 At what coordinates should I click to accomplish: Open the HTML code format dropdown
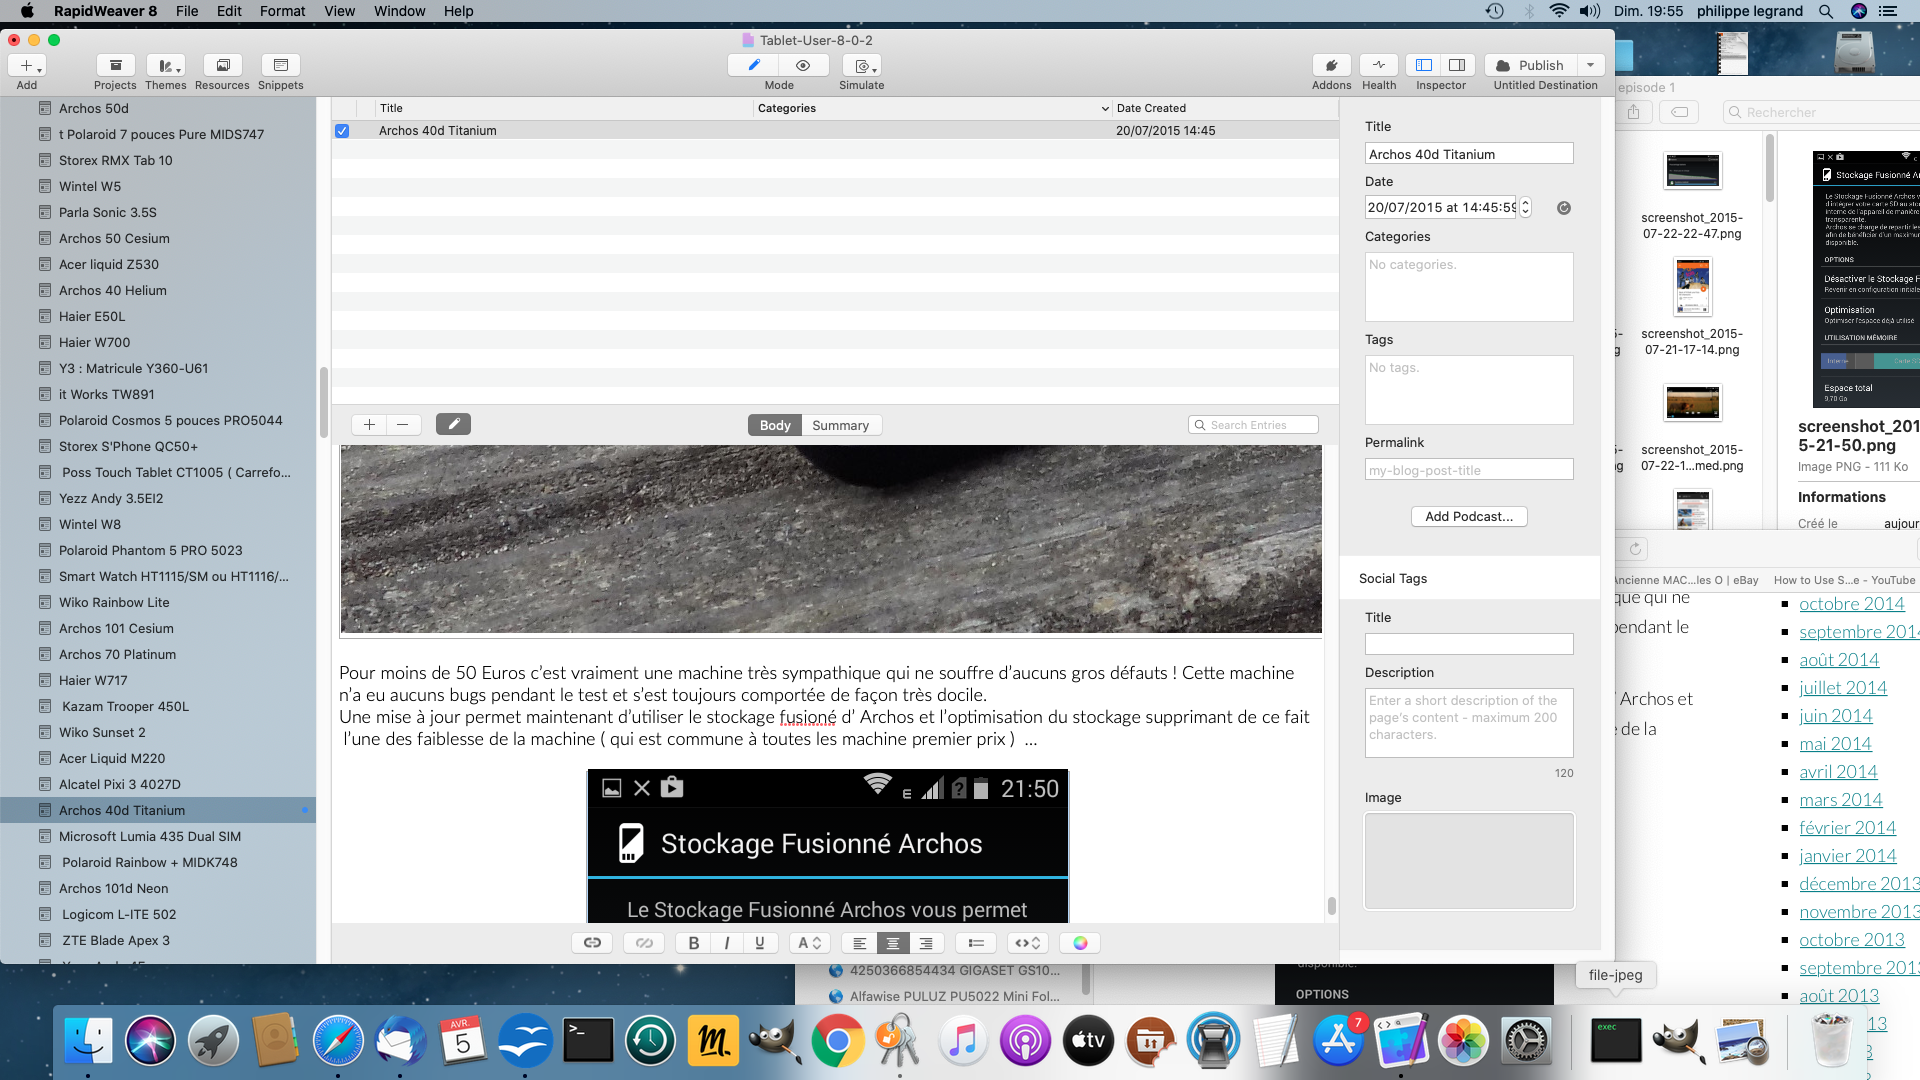[x=1028, y=943]
